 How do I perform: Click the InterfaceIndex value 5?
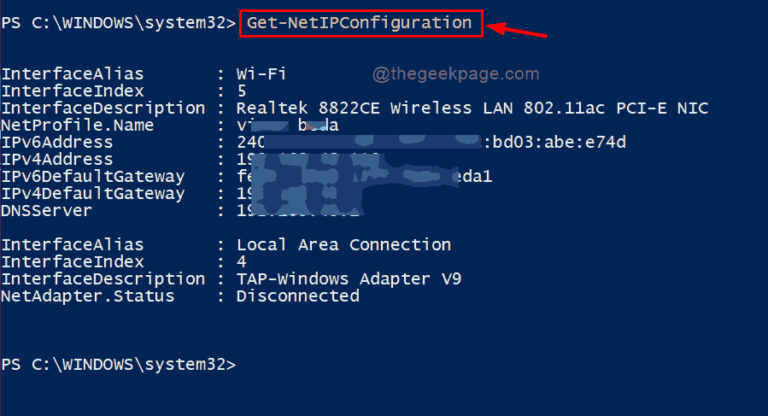241,91
